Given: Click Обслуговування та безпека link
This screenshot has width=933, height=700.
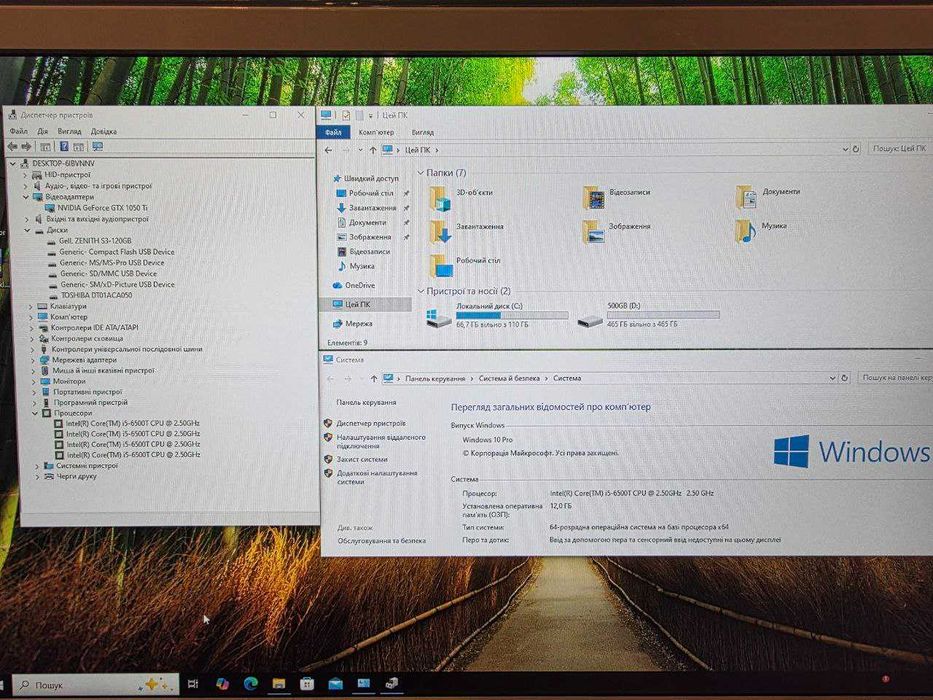Looking at the screenshot, I should pos(381,540).
